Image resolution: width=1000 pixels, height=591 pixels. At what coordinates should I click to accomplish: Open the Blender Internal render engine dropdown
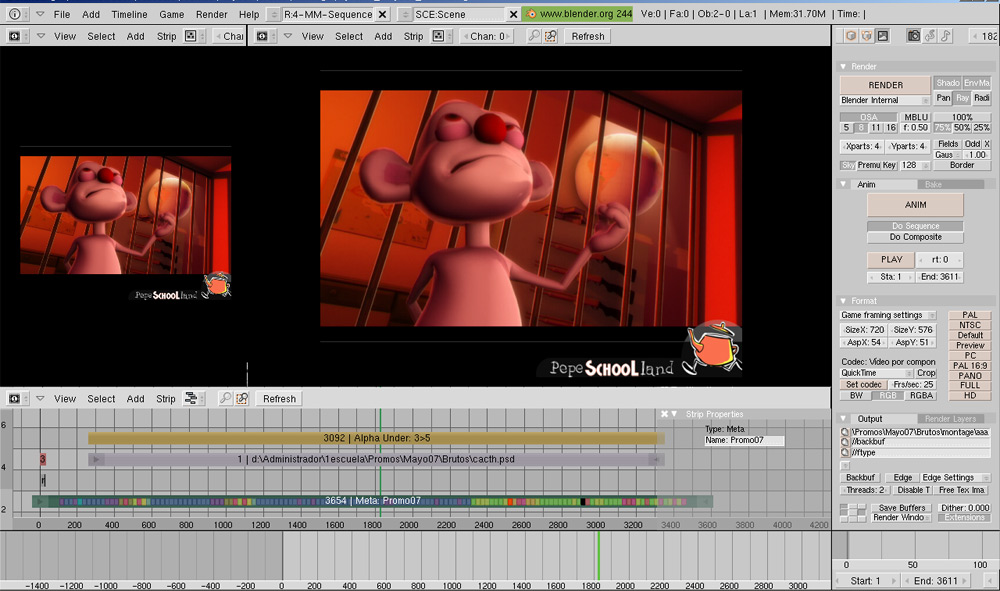885,100
